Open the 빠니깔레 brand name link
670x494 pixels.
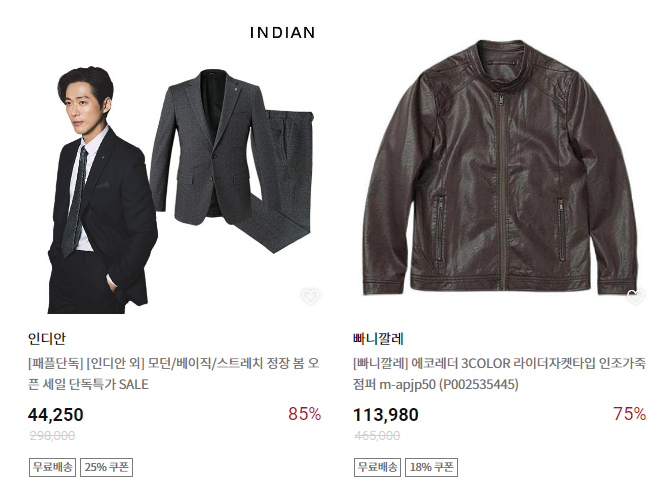point(378,338)
